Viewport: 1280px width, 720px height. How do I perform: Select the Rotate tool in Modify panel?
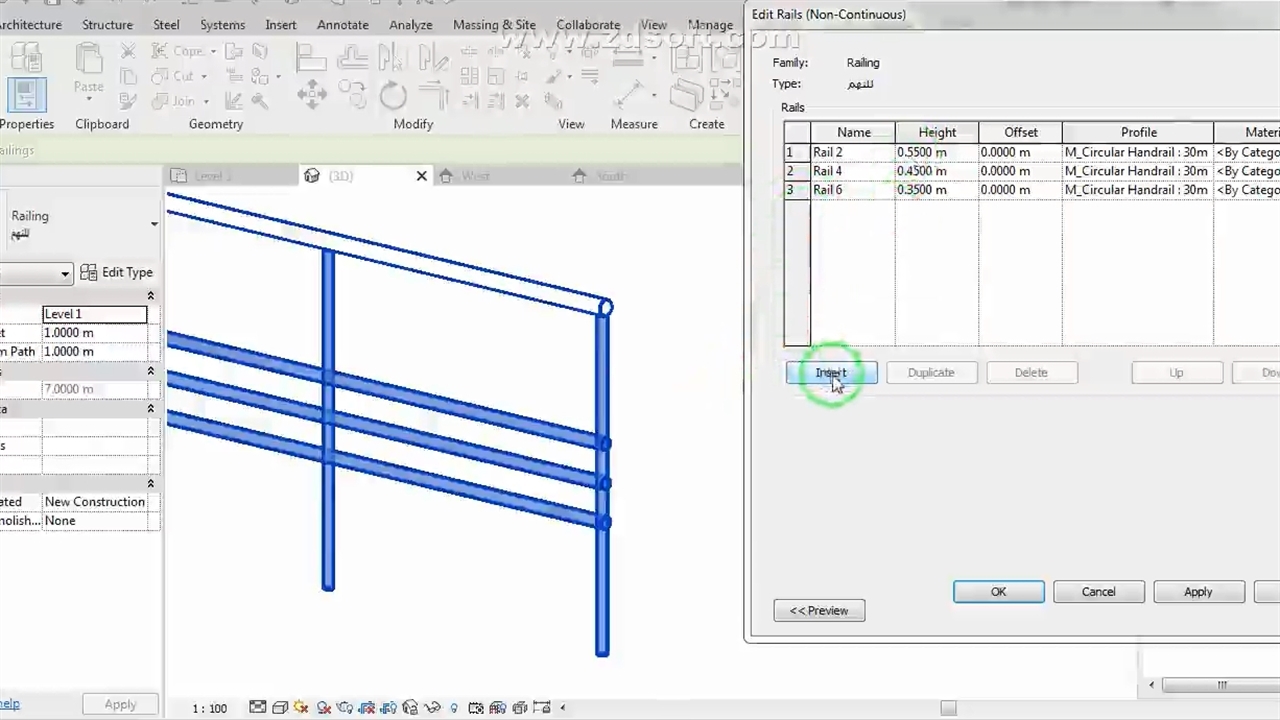pos(392,96)
